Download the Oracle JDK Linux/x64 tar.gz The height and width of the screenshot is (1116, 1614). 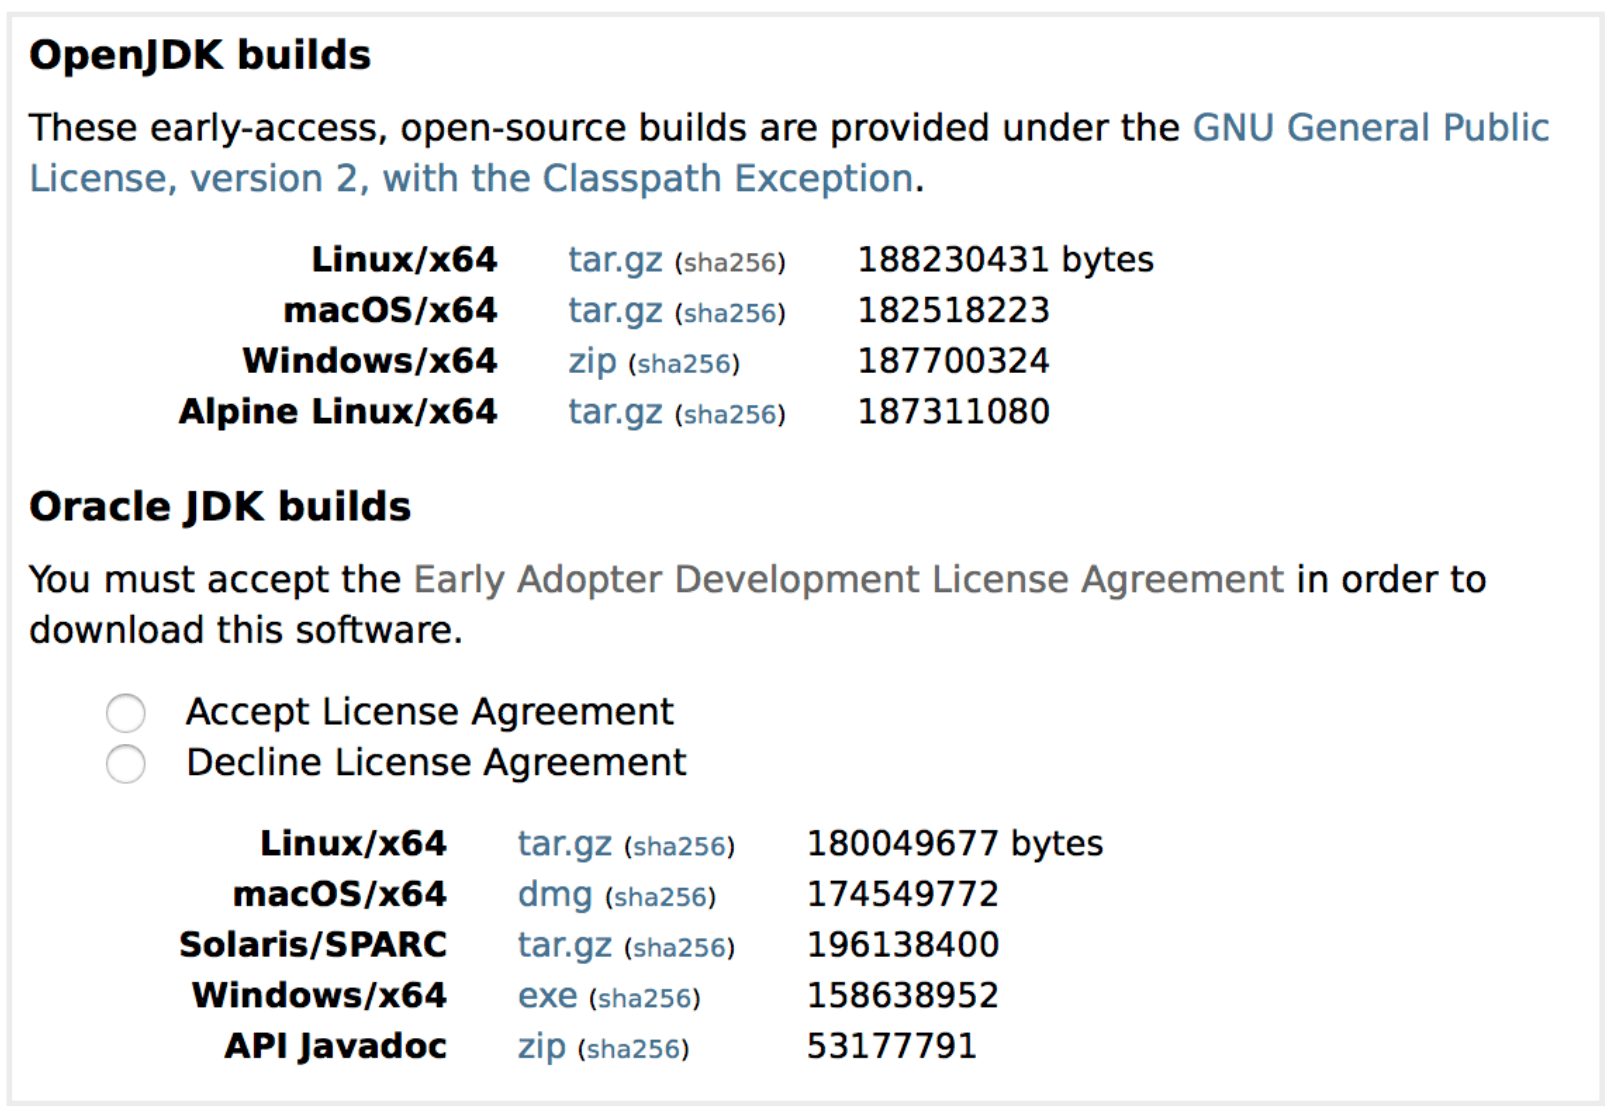click(565, 843)
